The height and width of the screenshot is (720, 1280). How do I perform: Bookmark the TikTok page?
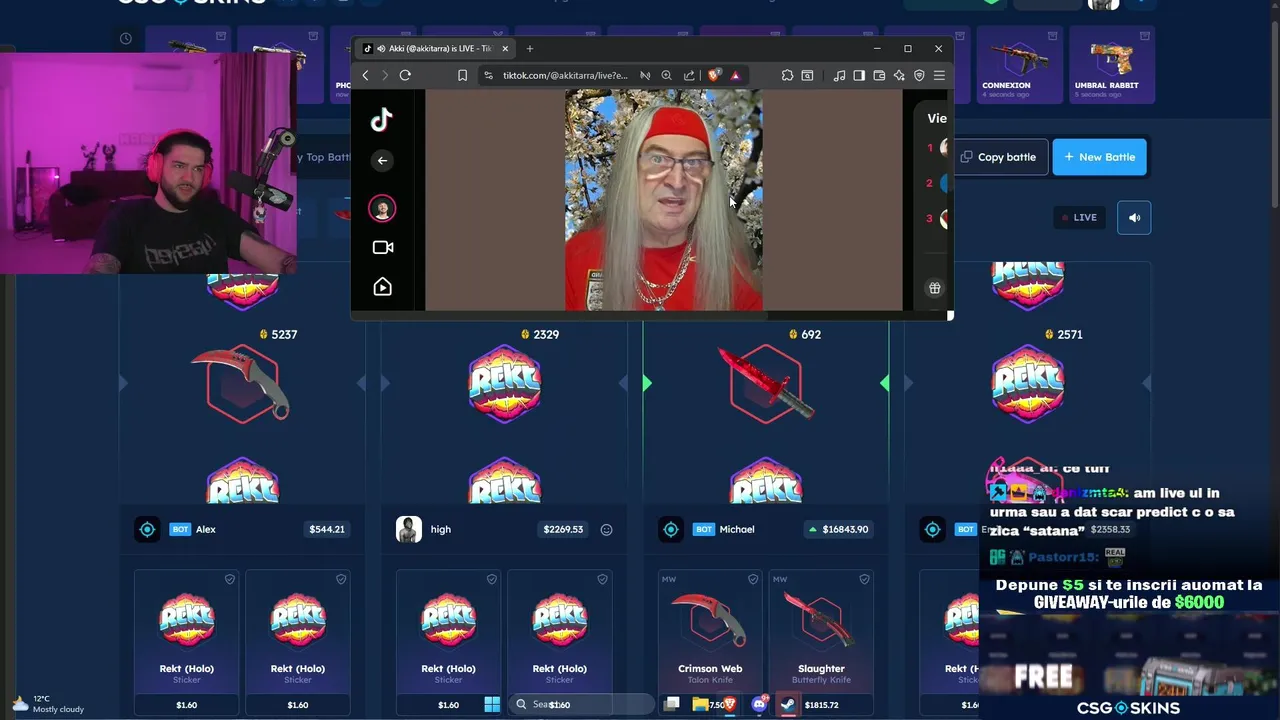tap(462, 75)
